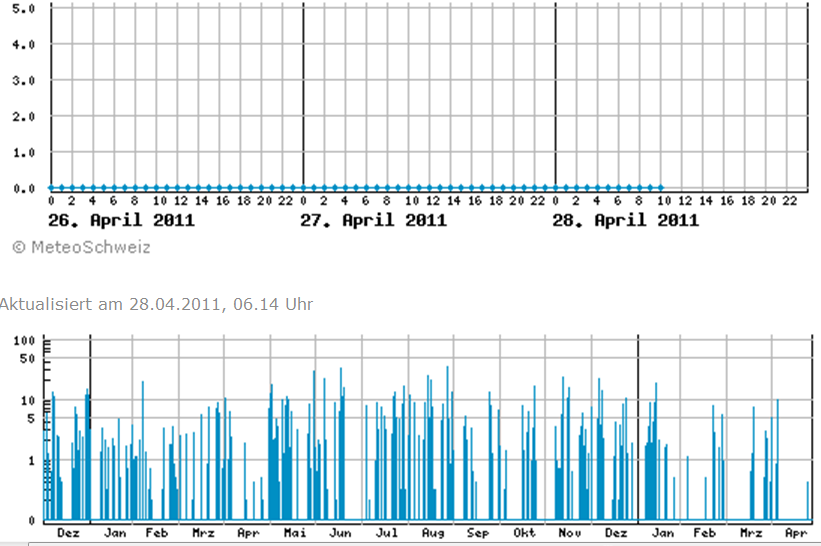This screenshot has height=546, width=821.
Task: Click the first data point on 26. April
Action: [x=51, y=188]
